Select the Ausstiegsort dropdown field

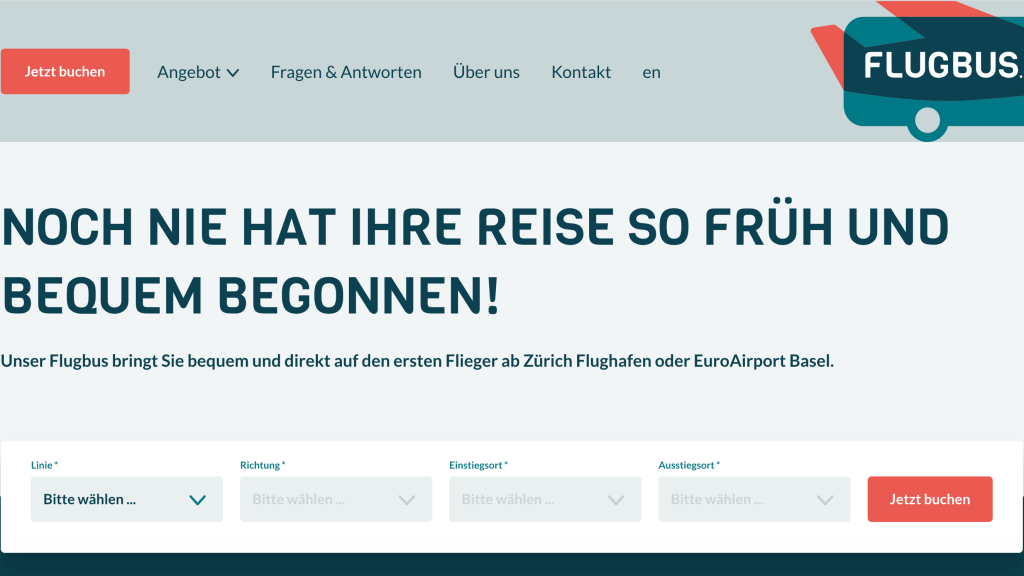point(753,499)
